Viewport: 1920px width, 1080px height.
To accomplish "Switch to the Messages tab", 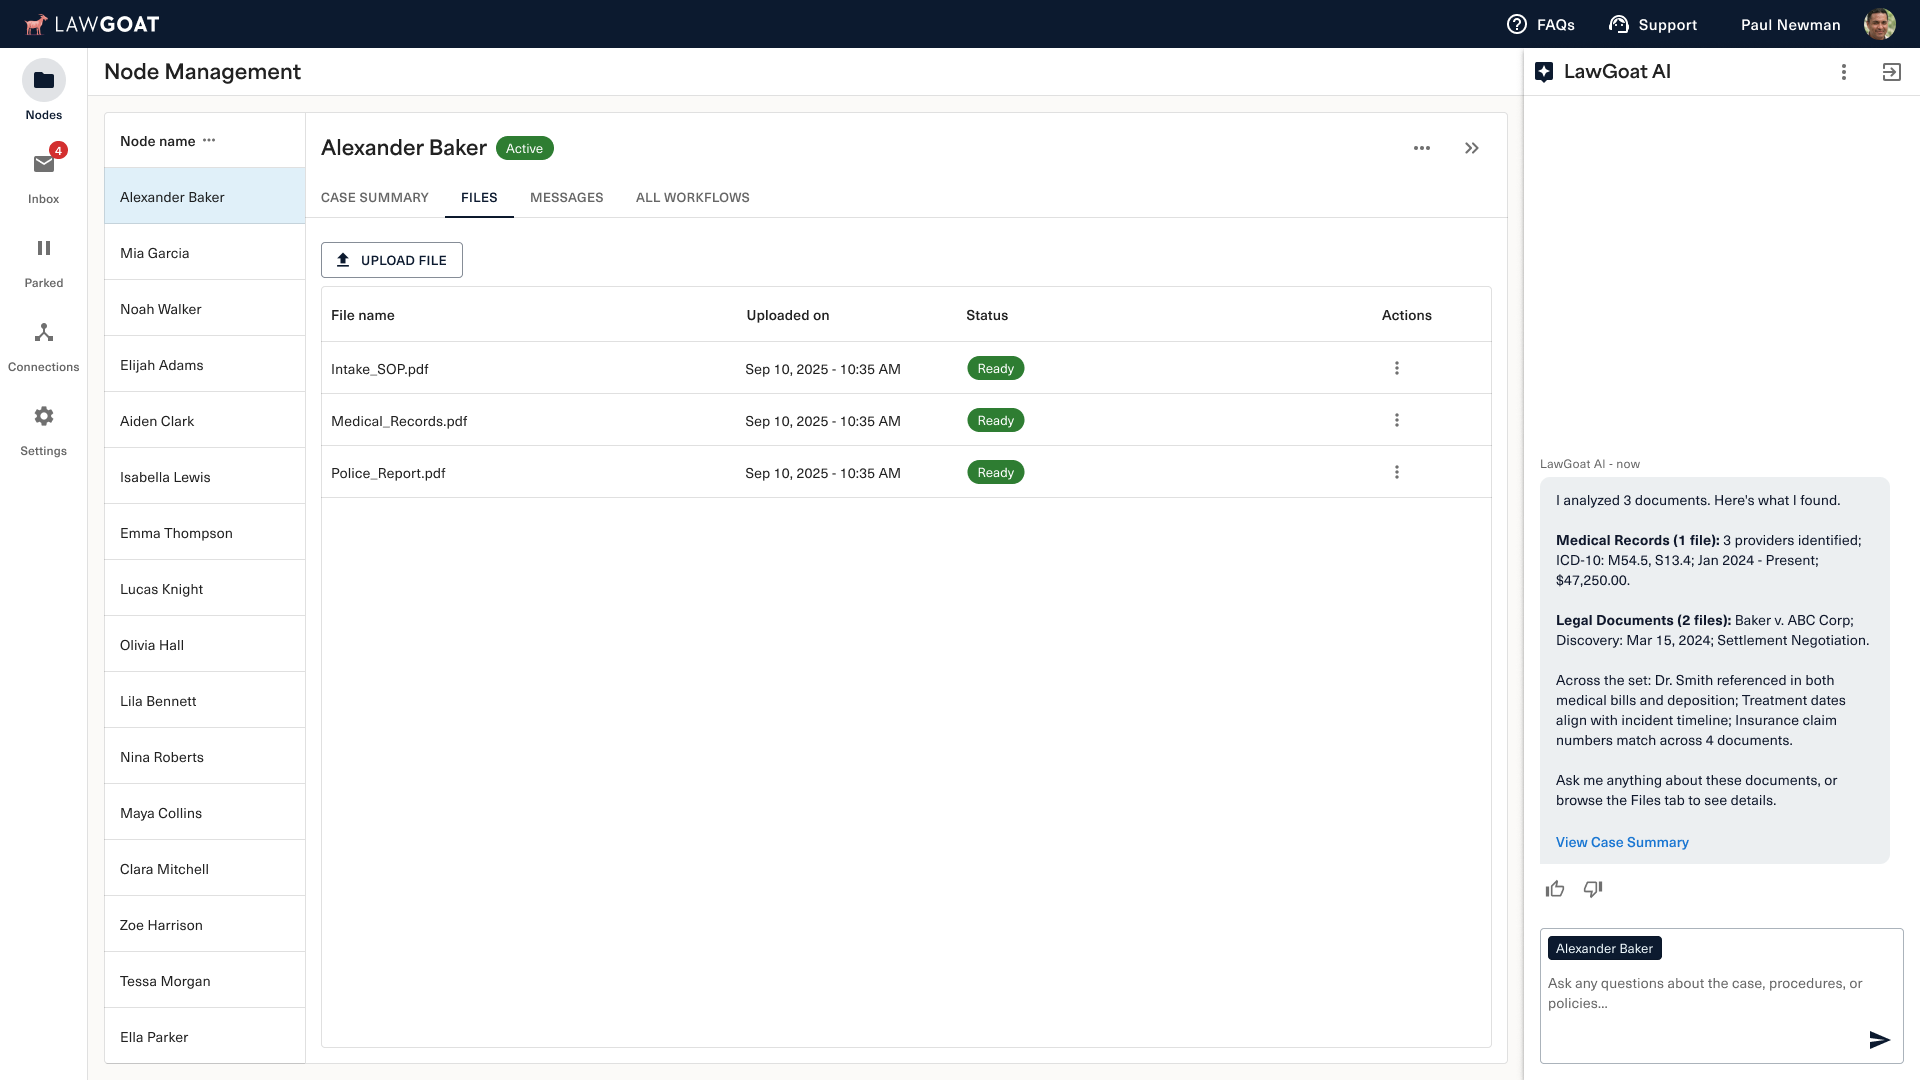I will point(566,197).
